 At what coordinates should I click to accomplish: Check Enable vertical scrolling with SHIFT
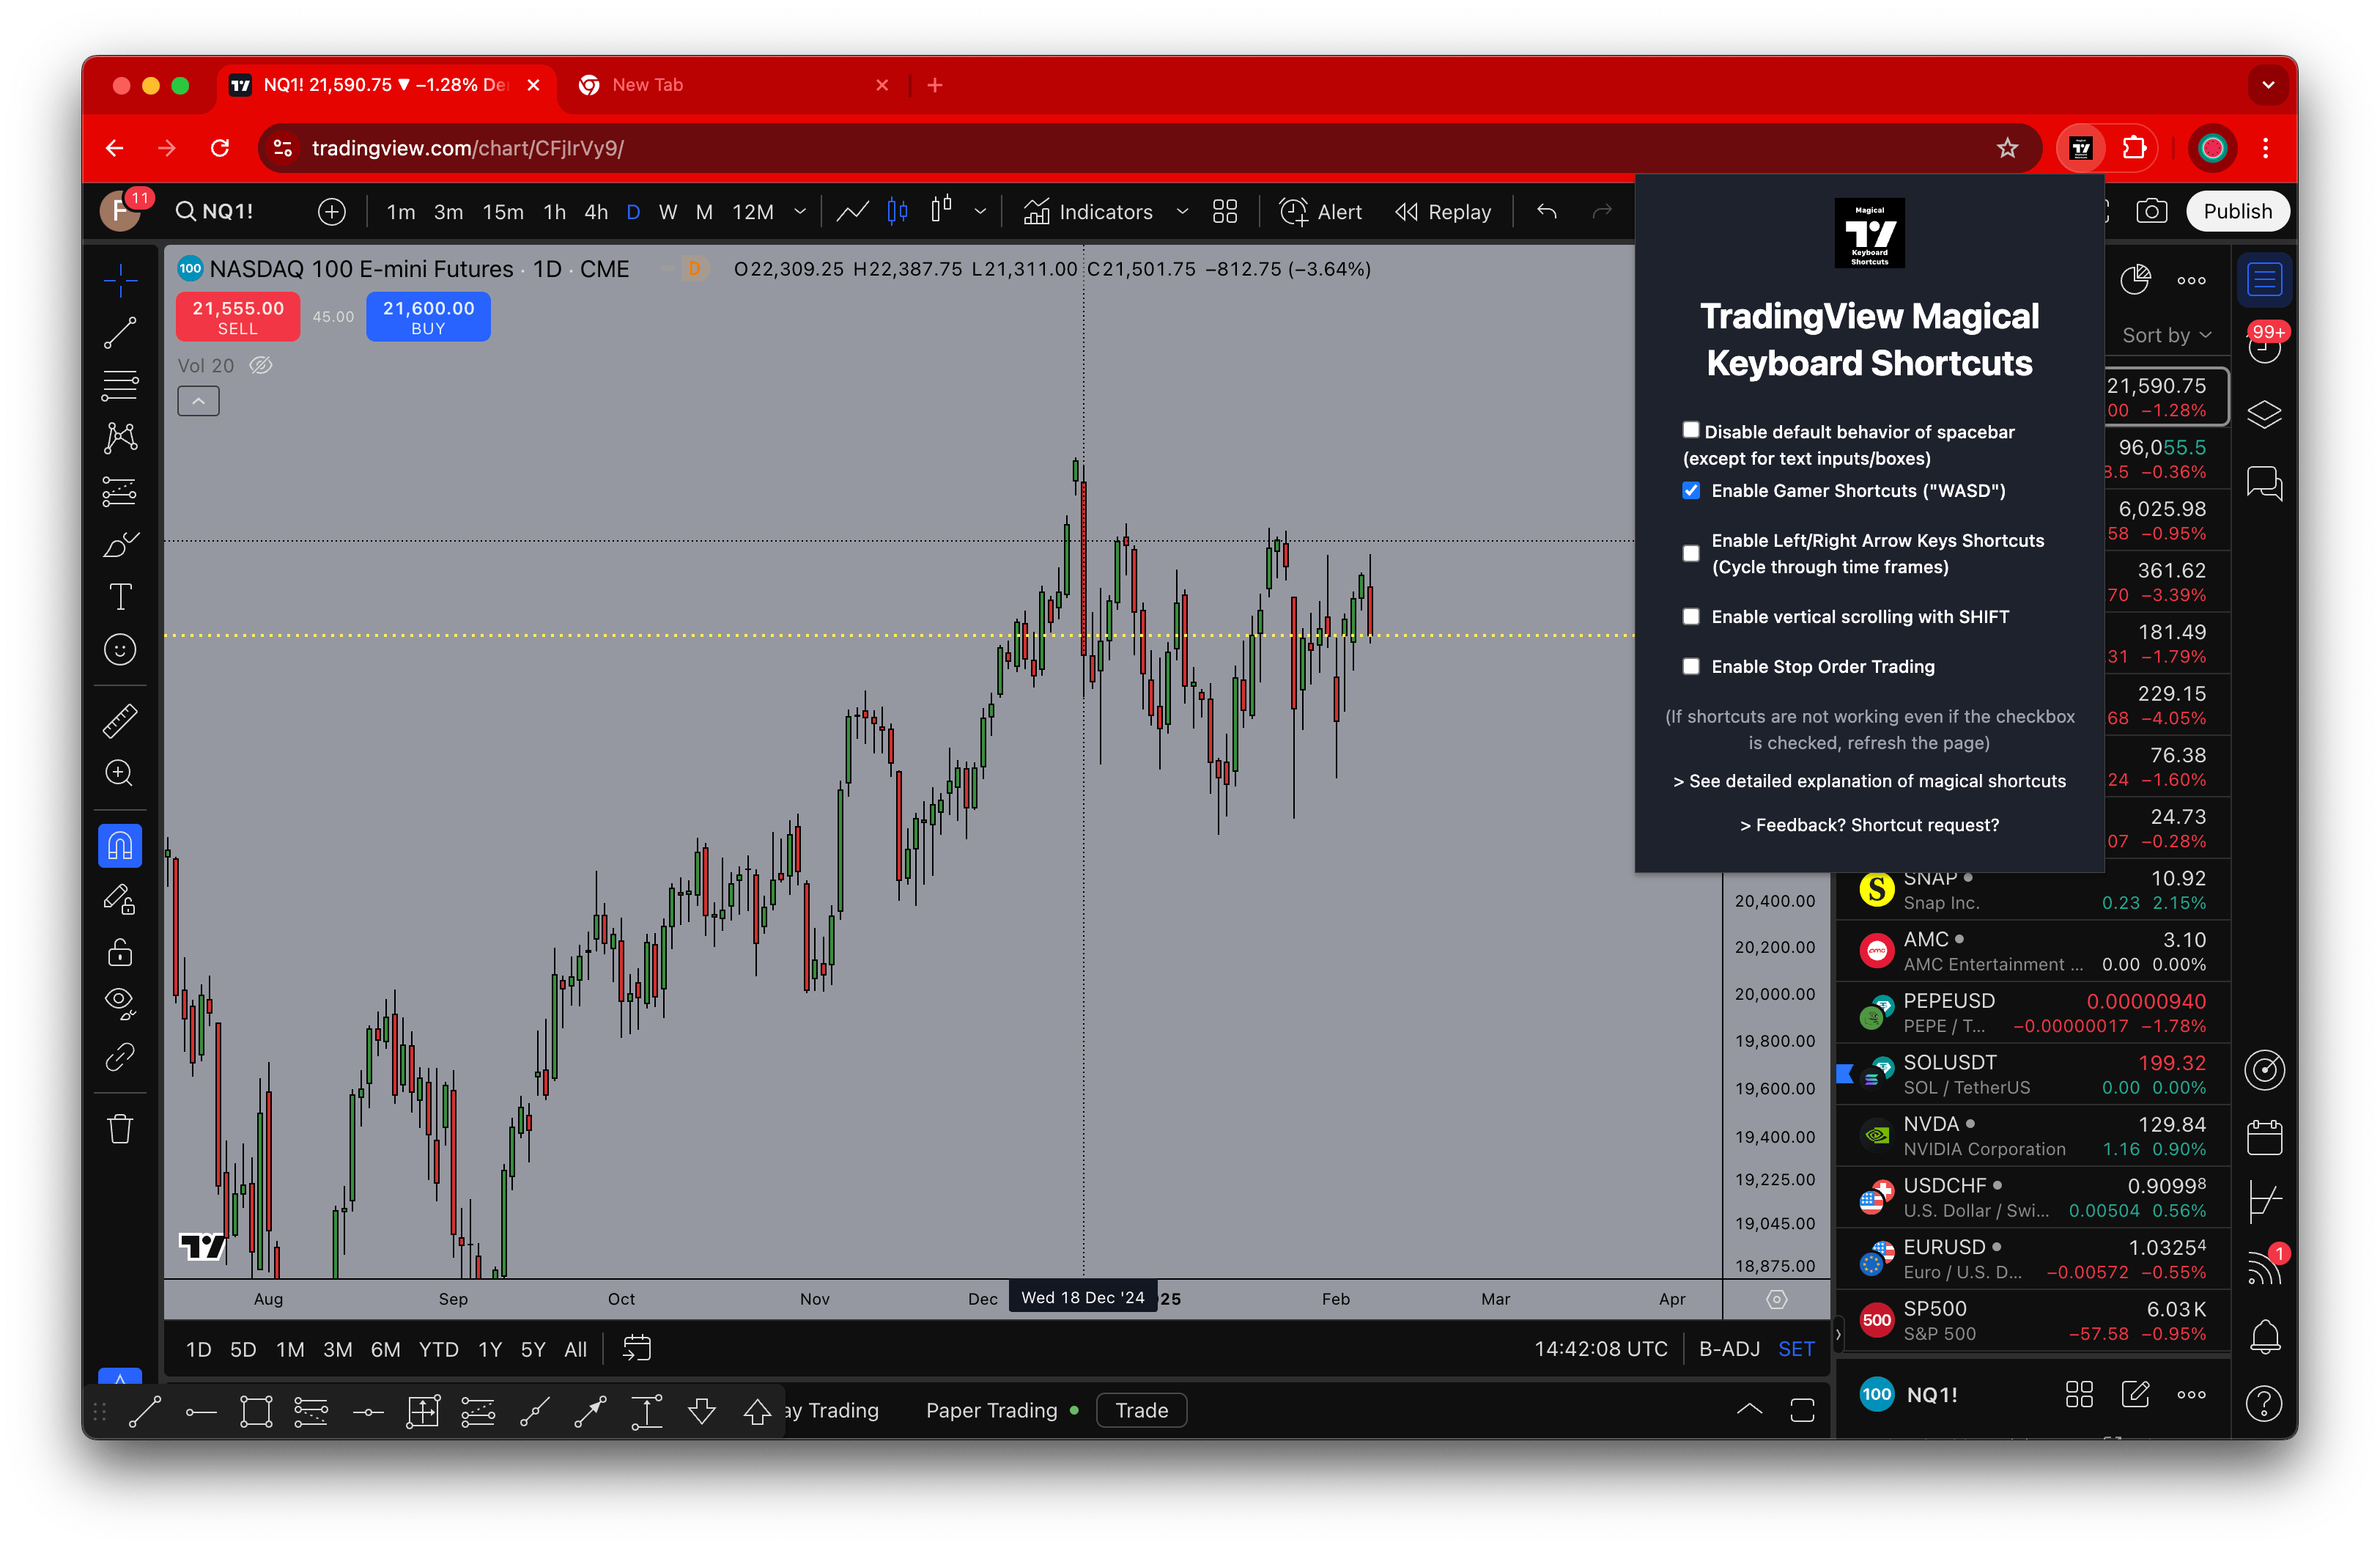pyautogui.click(x=1691, y=616)
